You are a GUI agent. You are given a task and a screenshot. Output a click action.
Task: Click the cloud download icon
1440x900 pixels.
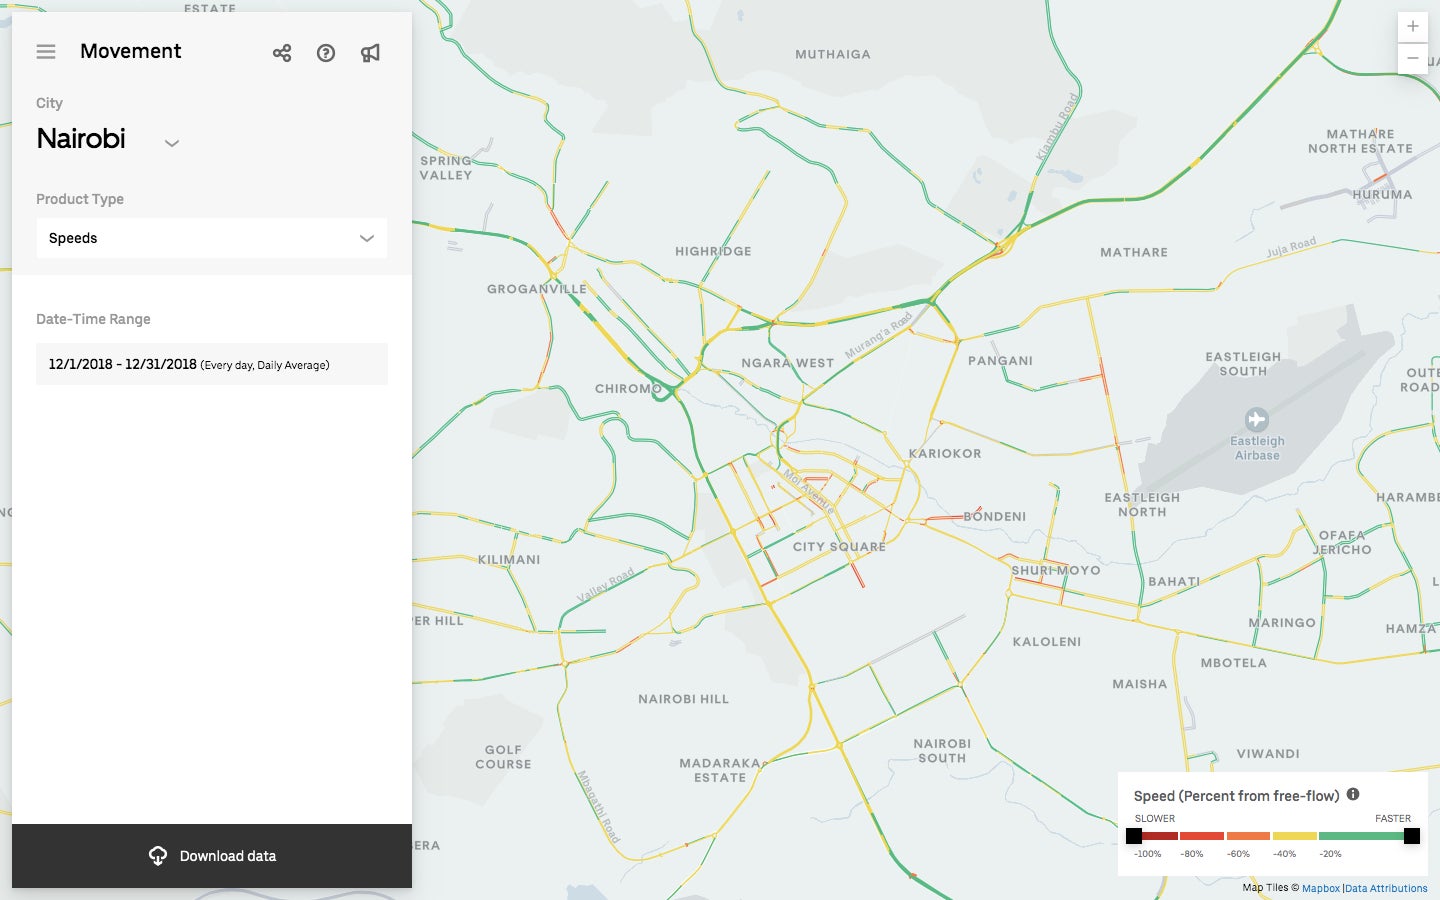point(158,856)
